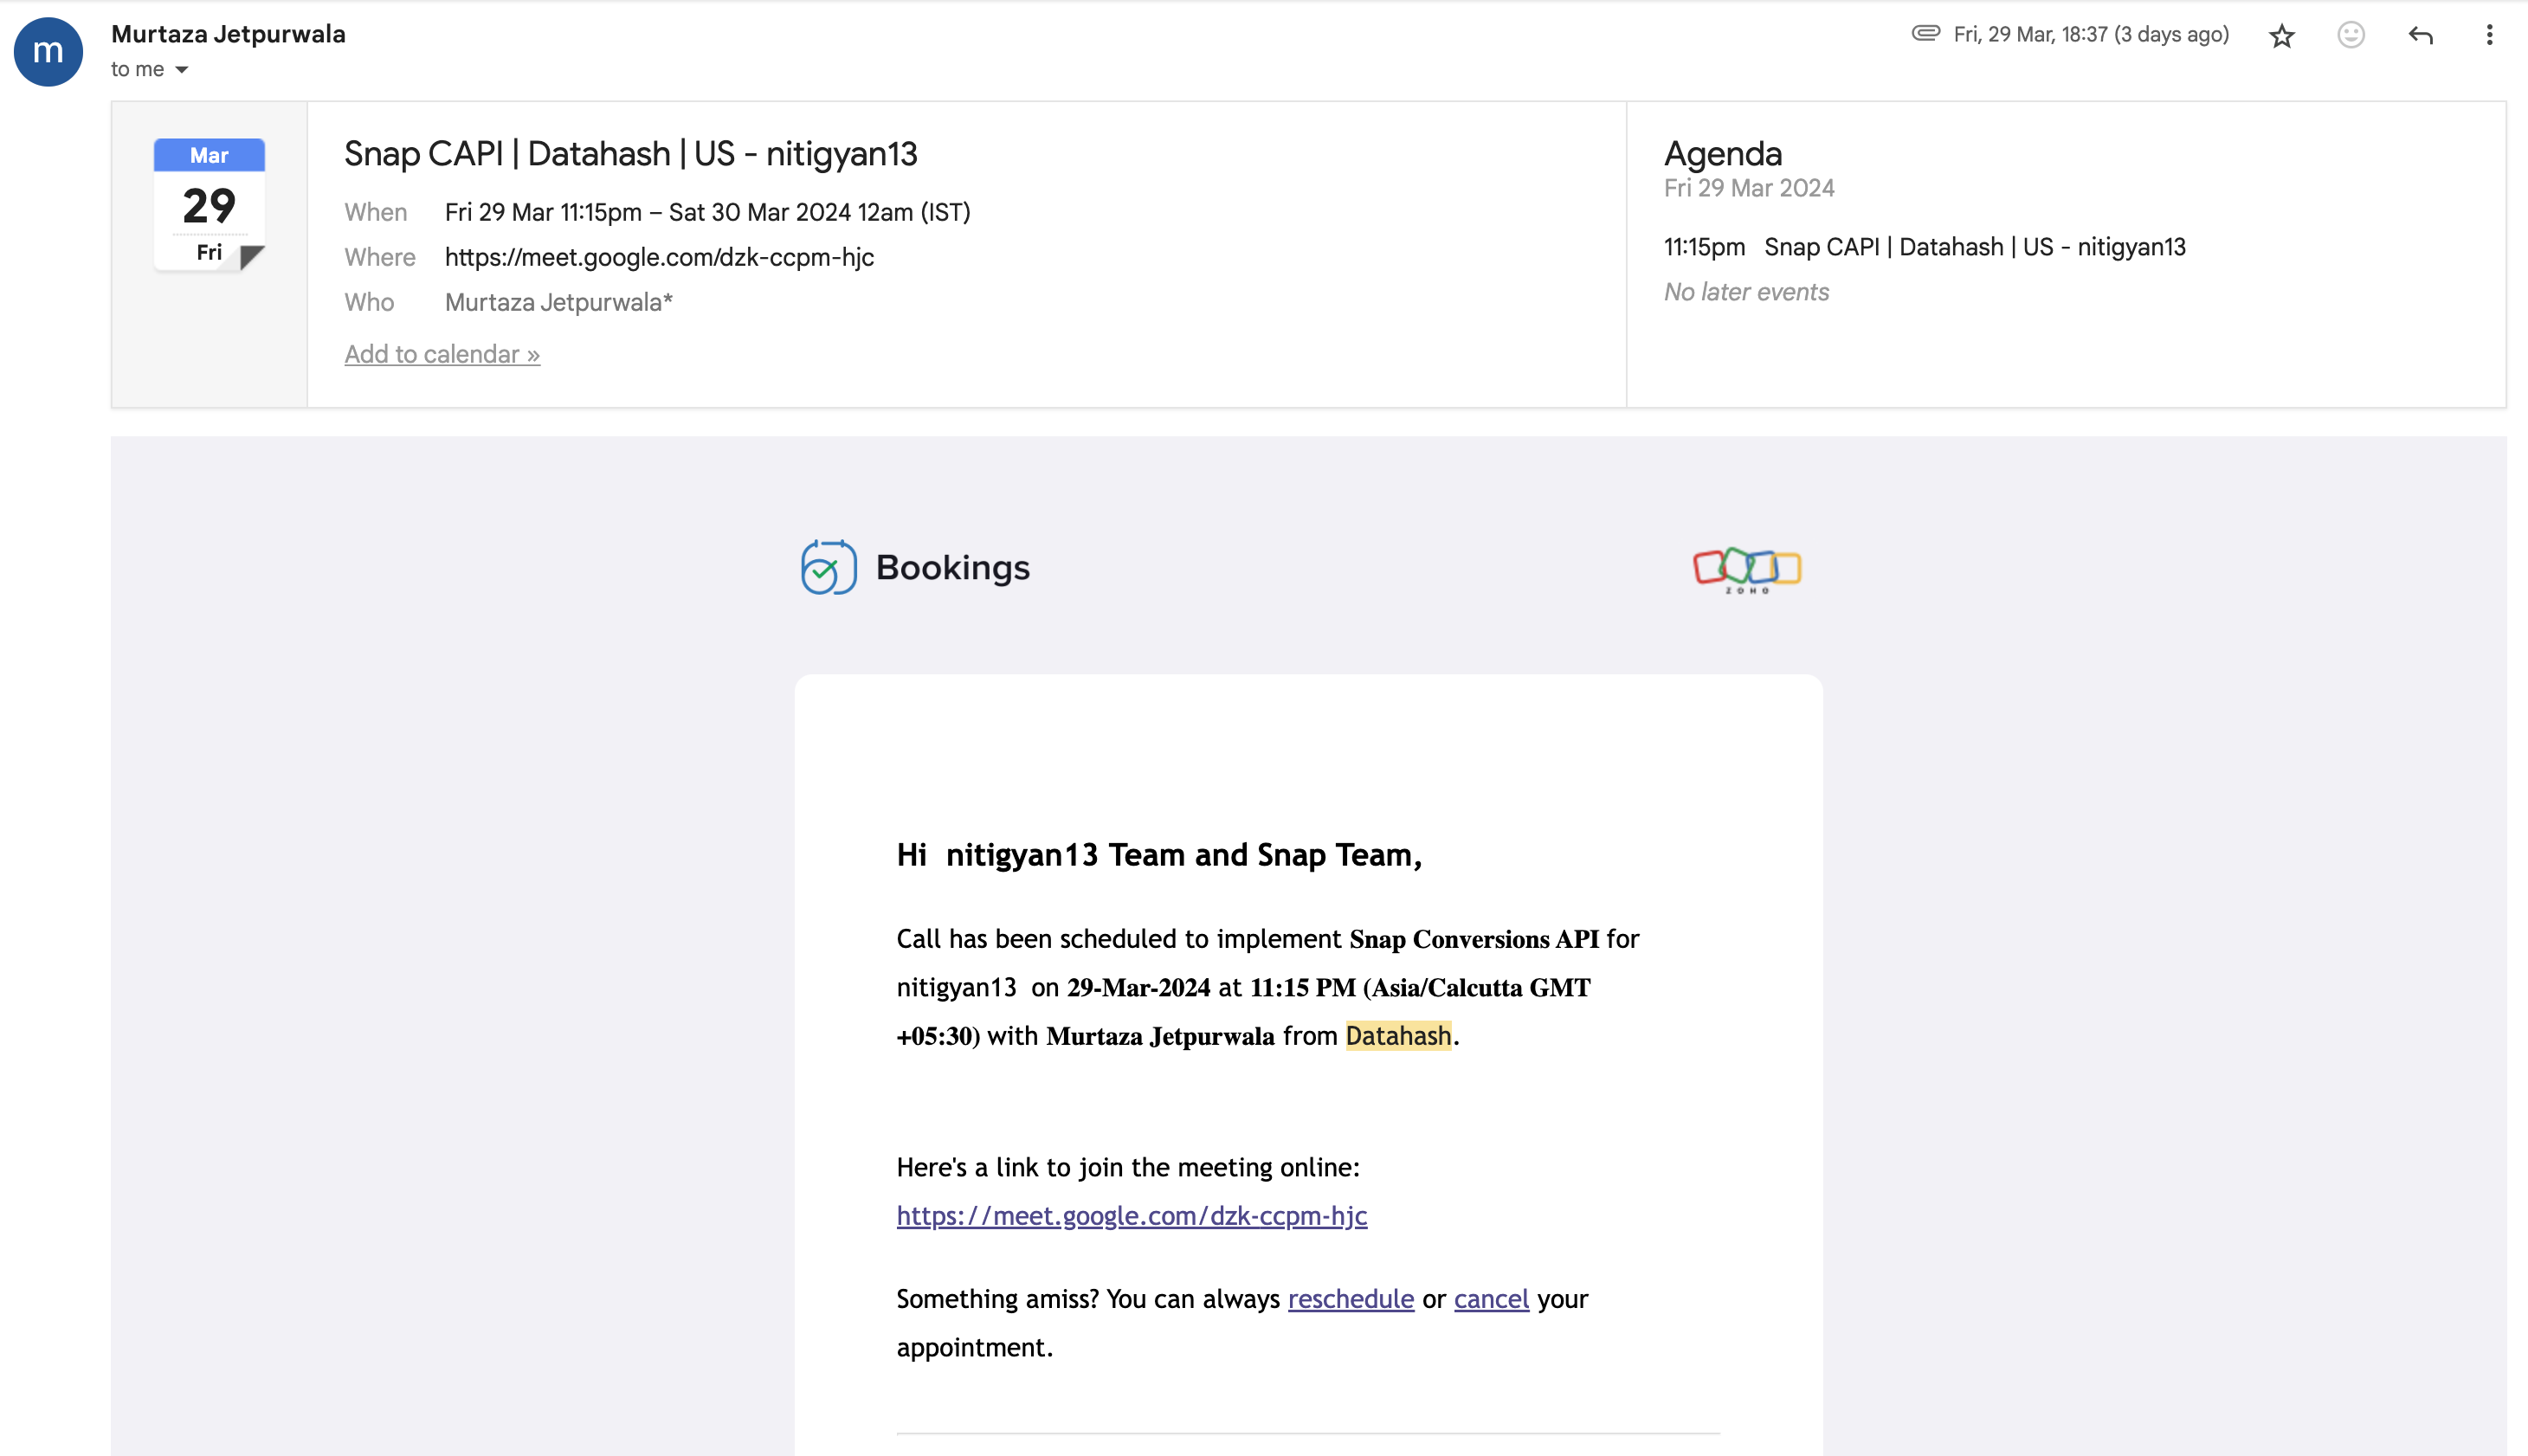The height and width of the screenshot is (1456, 2528).
Task: Click the Mar 29 calendar date icon
Action: pyautogui.click(x=209, y=205)
